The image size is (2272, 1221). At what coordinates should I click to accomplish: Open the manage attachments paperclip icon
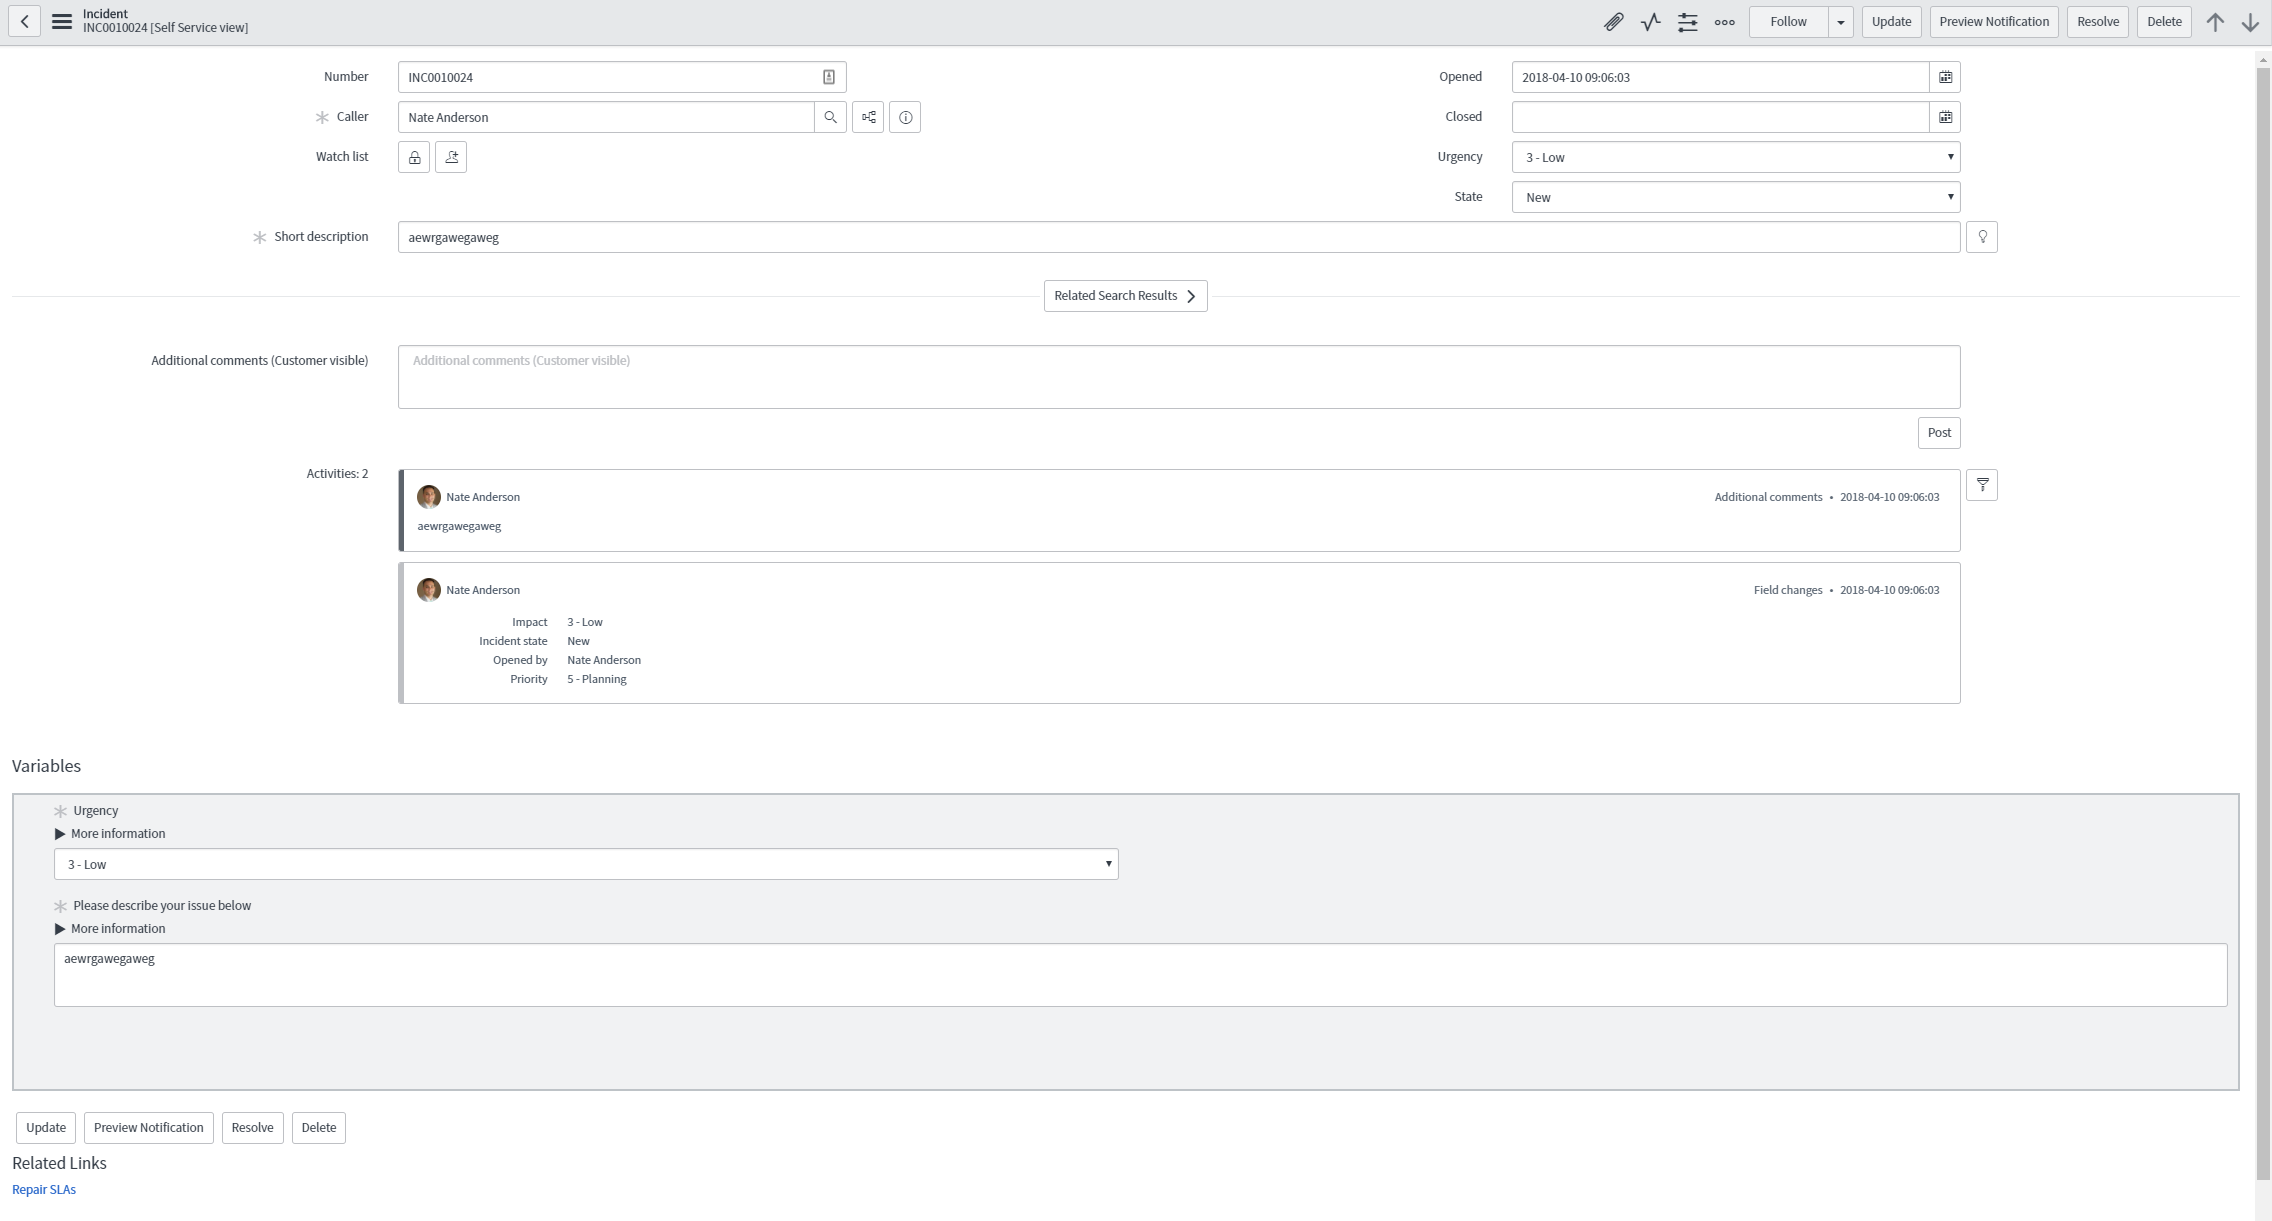coord(1613,22)
